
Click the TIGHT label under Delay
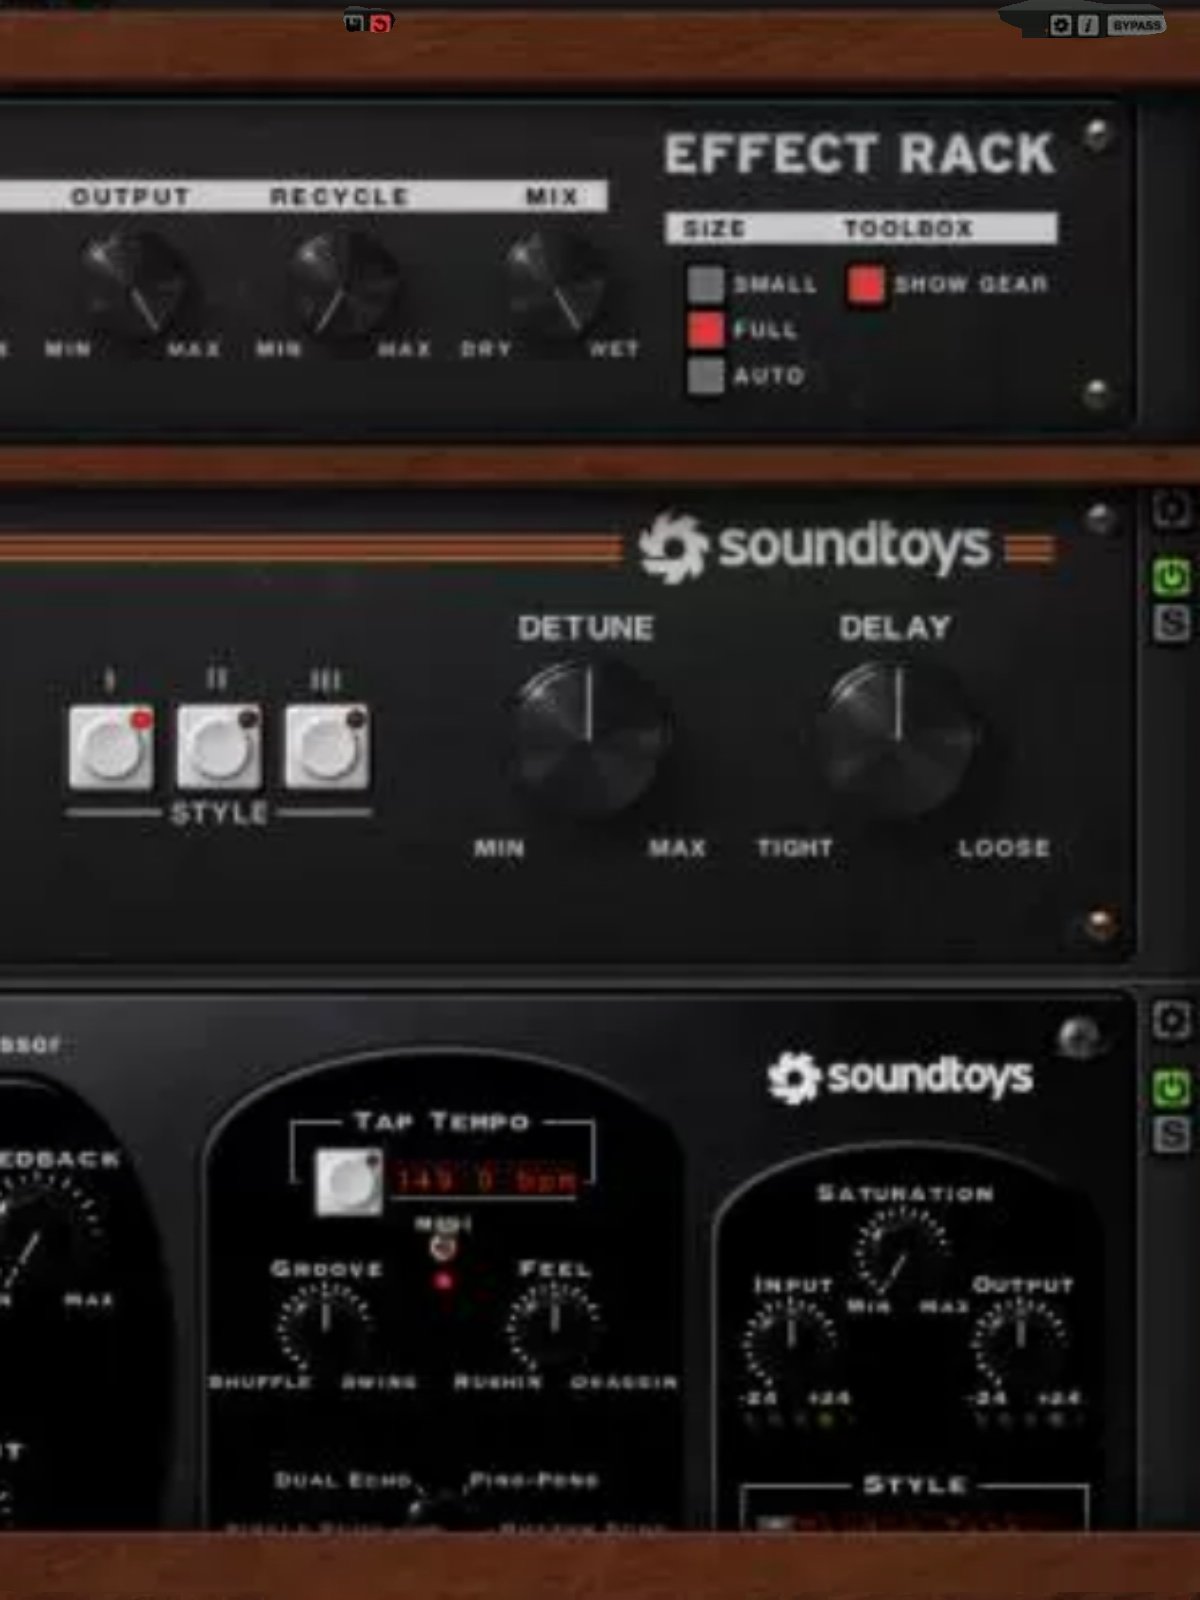pos(795,848)
